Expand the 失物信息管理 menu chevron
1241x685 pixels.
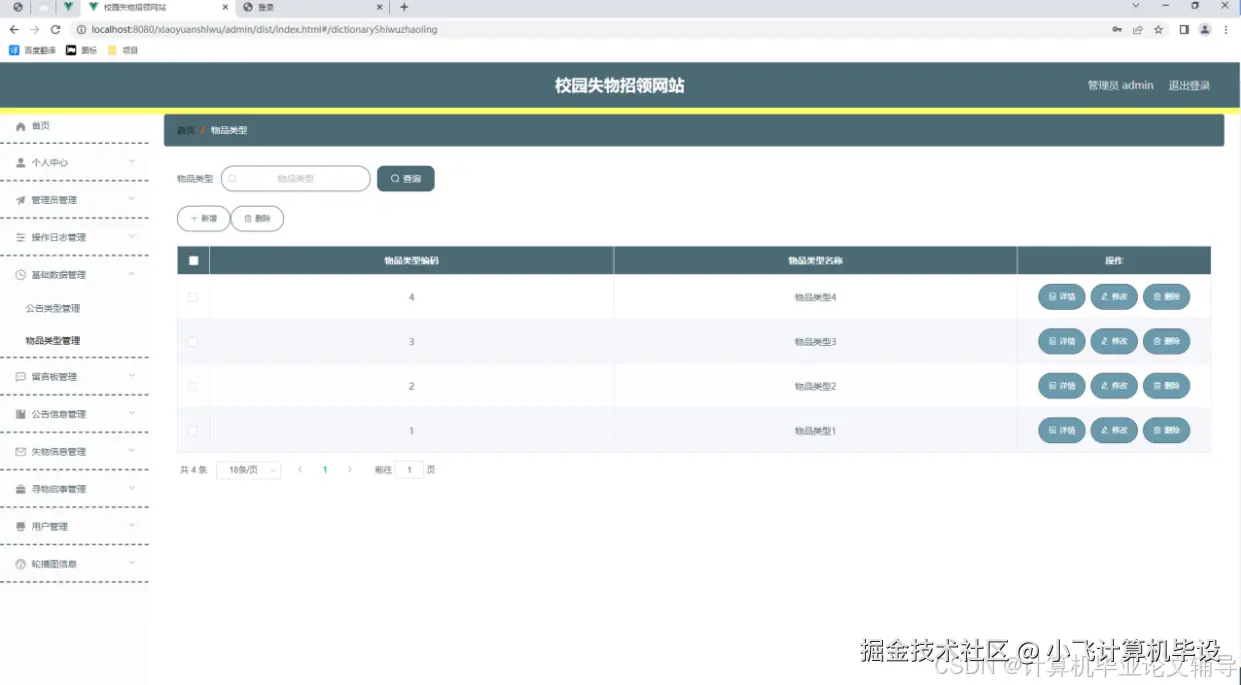point(132,451)
